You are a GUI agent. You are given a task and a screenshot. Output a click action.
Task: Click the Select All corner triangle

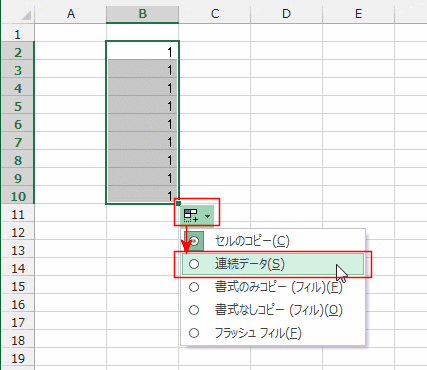pos(26,15)
